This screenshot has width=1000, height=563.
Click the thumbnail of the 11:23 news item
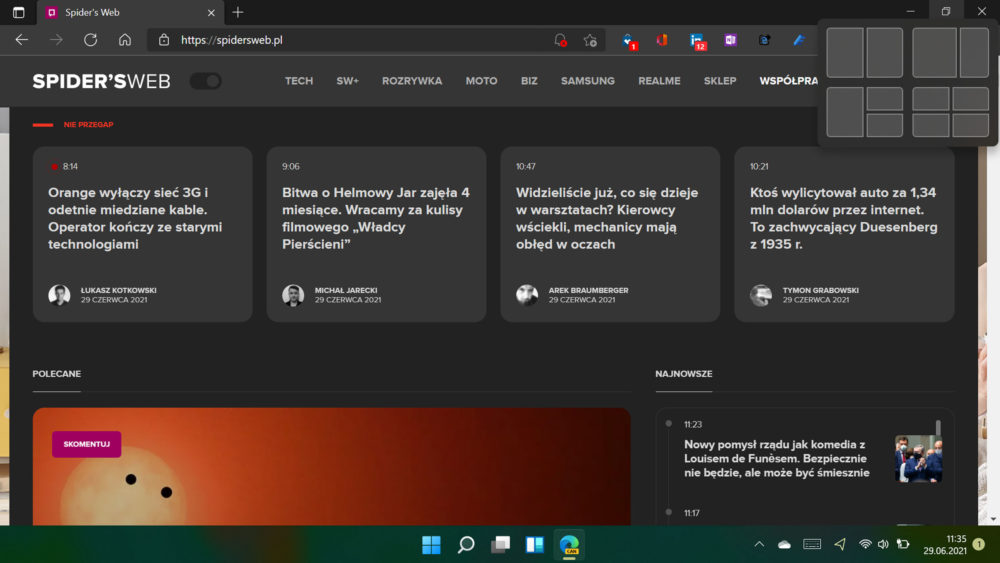click(x=918, y=458)
